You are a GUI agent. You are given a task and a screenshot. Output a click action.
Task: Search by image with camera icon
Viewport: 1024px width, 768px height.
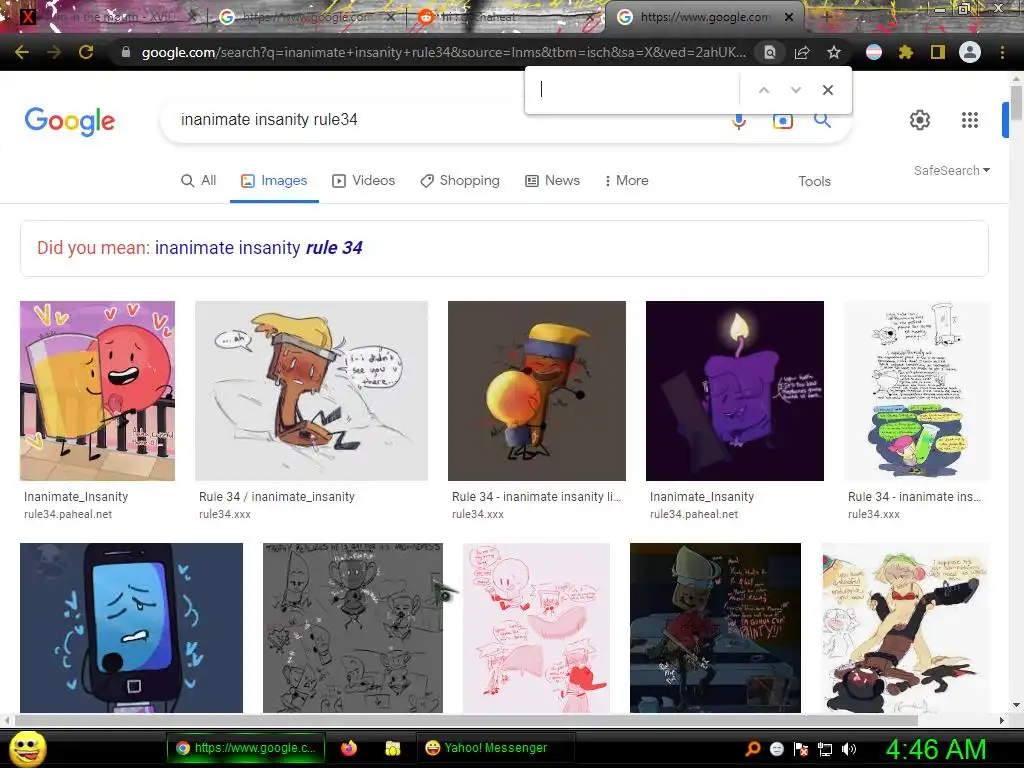click(x=782, y=121)
